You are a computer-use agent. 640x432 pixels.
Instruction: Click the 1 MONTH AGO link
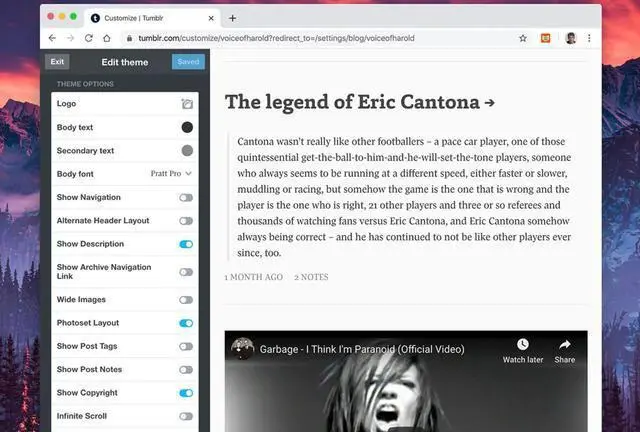tap(253, 277)
